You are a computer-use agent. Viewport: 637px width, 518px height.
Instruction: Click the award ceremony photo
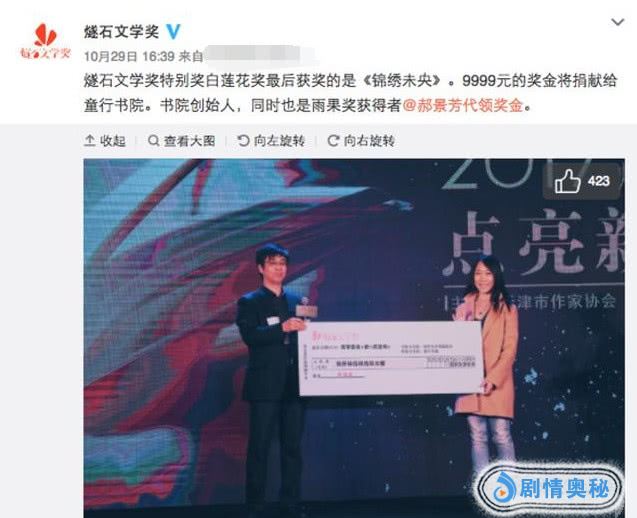tap(354, 338)
